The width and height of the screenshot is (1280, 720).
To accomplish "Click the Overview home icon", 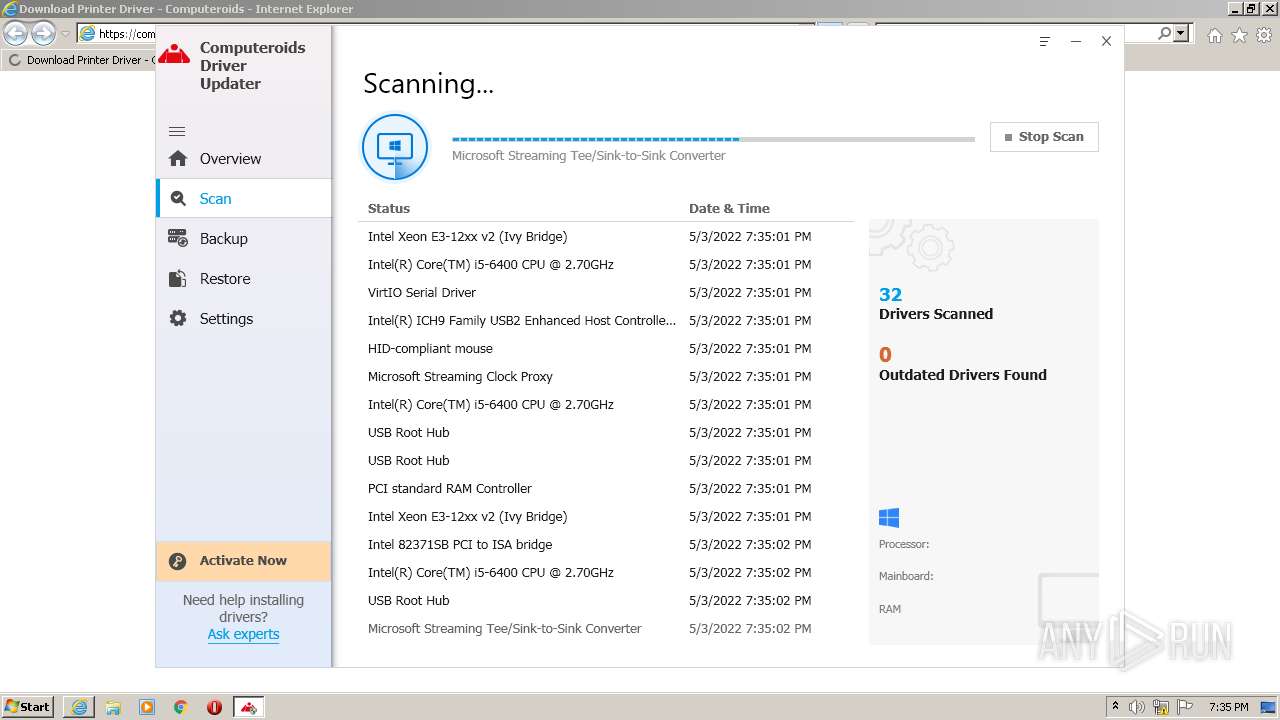I will [x=178, y=158].
